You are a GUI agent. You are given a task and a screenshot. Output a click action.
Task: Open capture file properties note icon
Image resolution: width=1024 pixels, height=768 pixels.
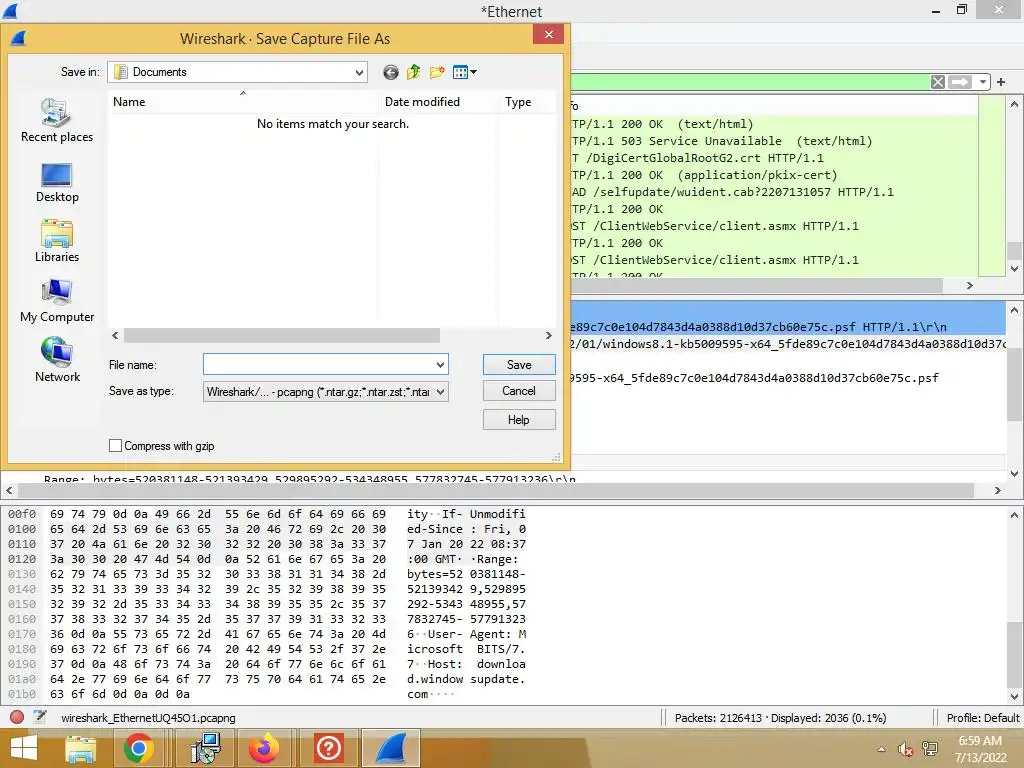[x=40, y=717]
